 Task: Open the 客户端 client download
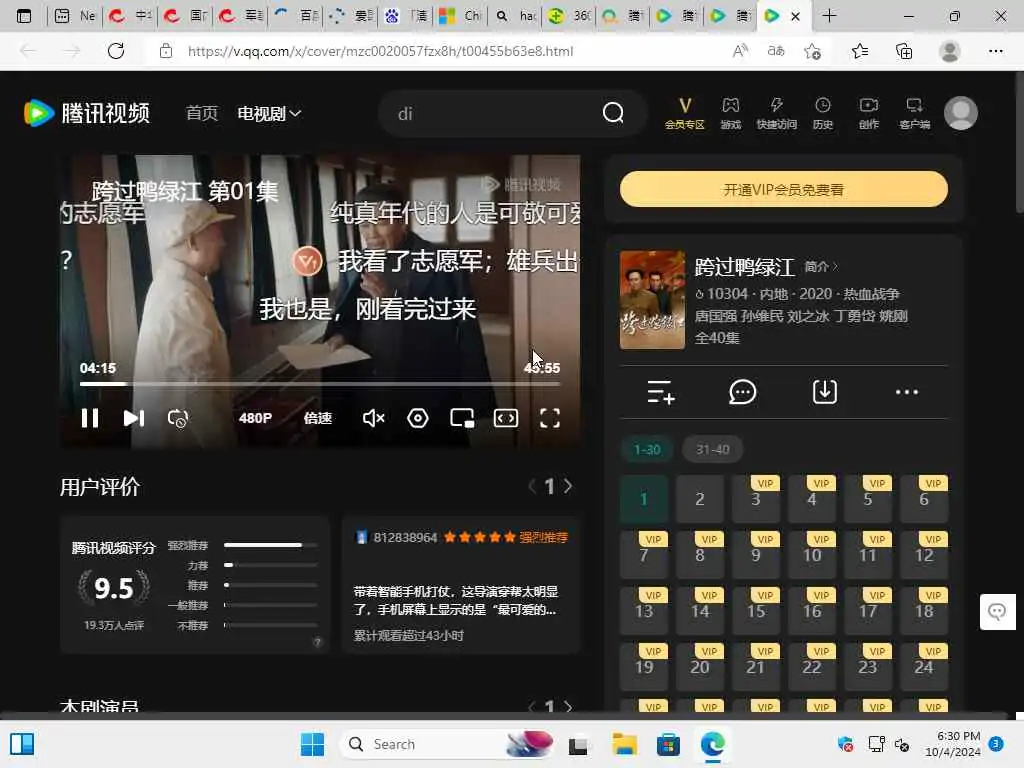pyautogui.click(x=914, y=114)
